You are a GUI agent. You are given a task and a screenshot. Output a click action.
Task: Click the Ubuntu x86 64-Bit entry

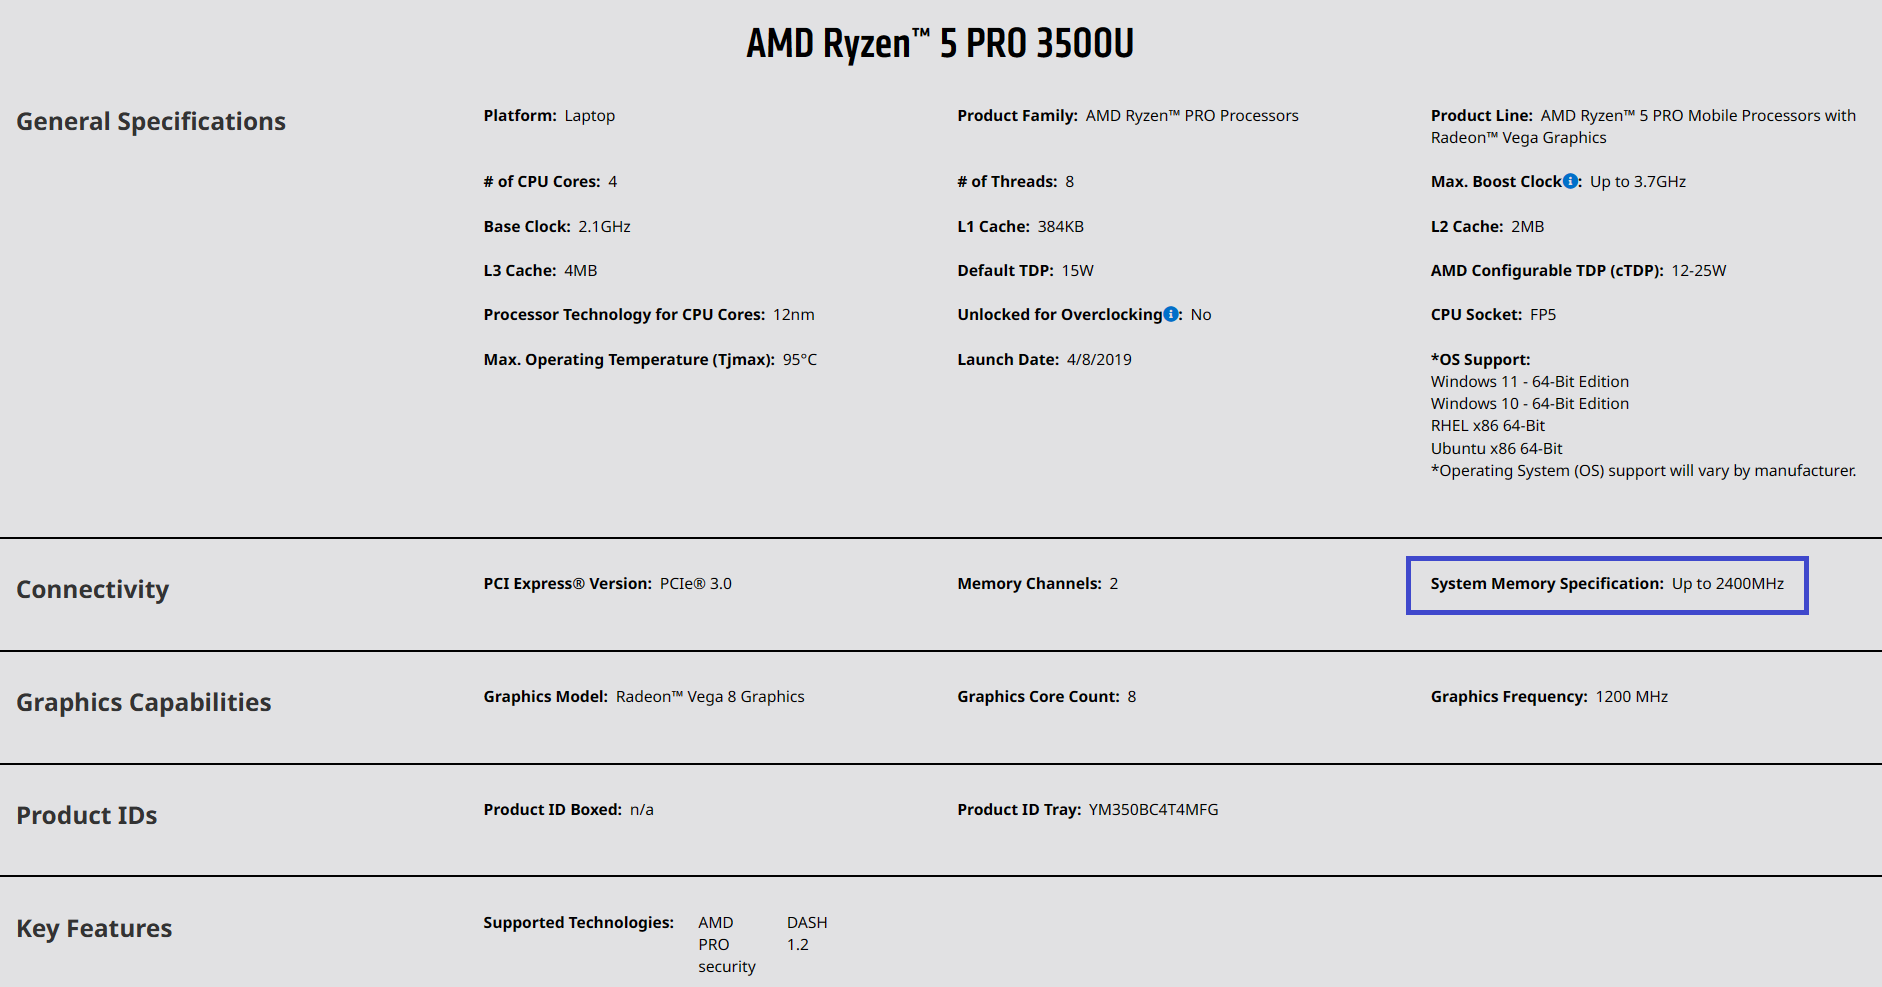pyautogui.click(x=1496, y=449)
